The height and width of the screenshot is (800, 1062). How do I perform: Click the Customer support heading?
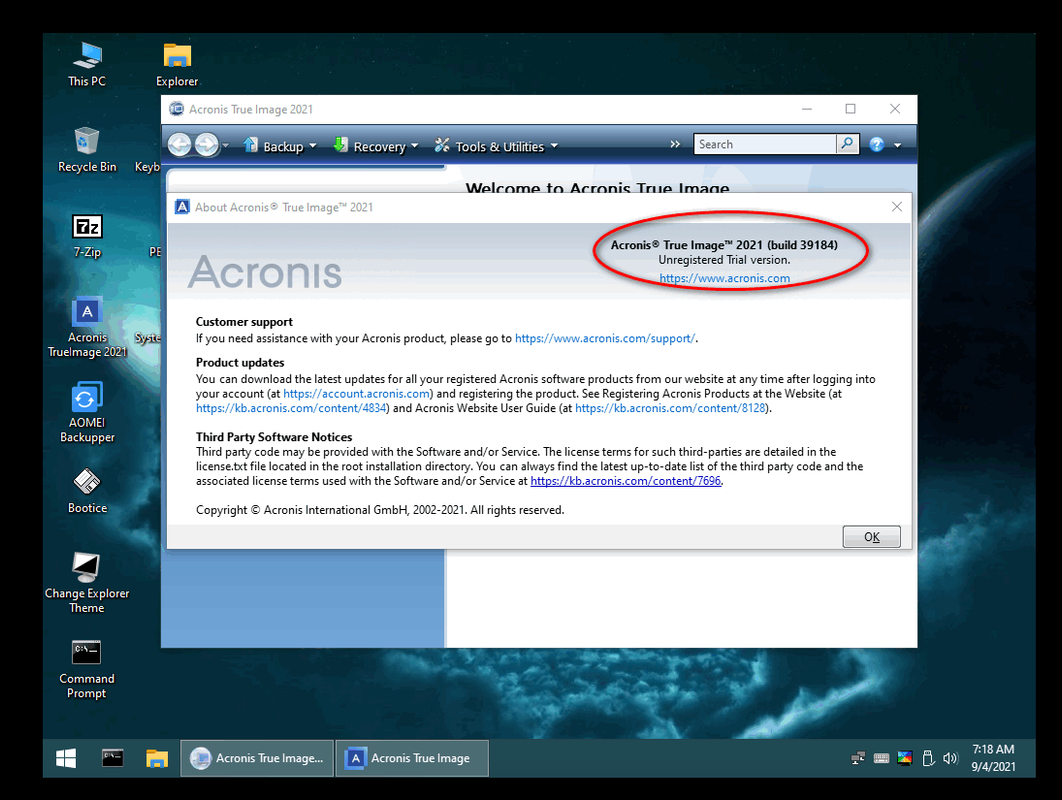coord(245,322)
